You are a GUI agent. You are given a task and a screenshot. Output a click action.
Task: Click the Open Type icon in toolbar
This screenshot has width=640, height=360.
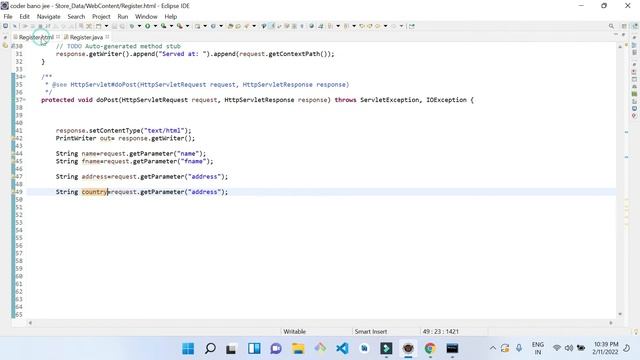pyautogui.click(x=230, y=26)
